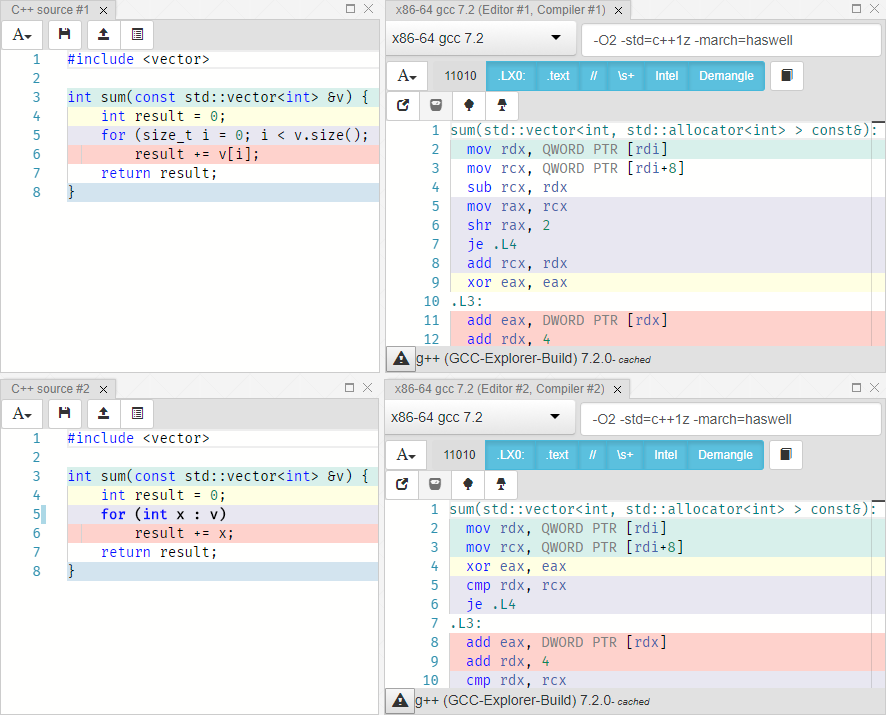Switch to the C++ source #2 tab
Image resolution: width=886 pixels, height=715 pixels.
pos(50,388)
